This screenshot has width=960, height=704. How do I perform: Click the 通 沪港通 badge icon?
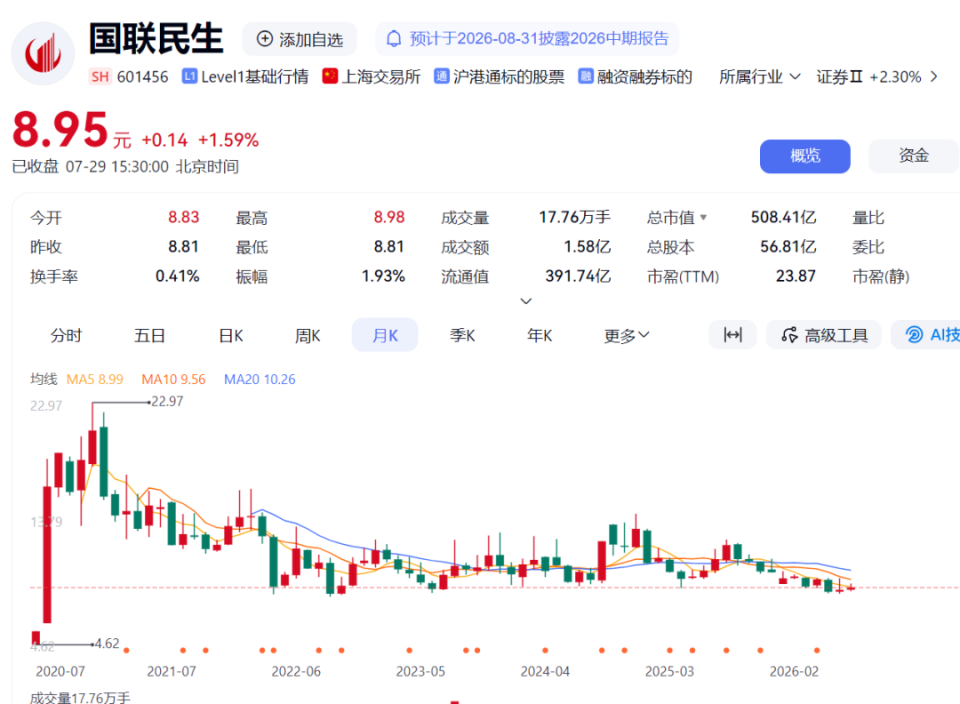[x=441, y=77]
